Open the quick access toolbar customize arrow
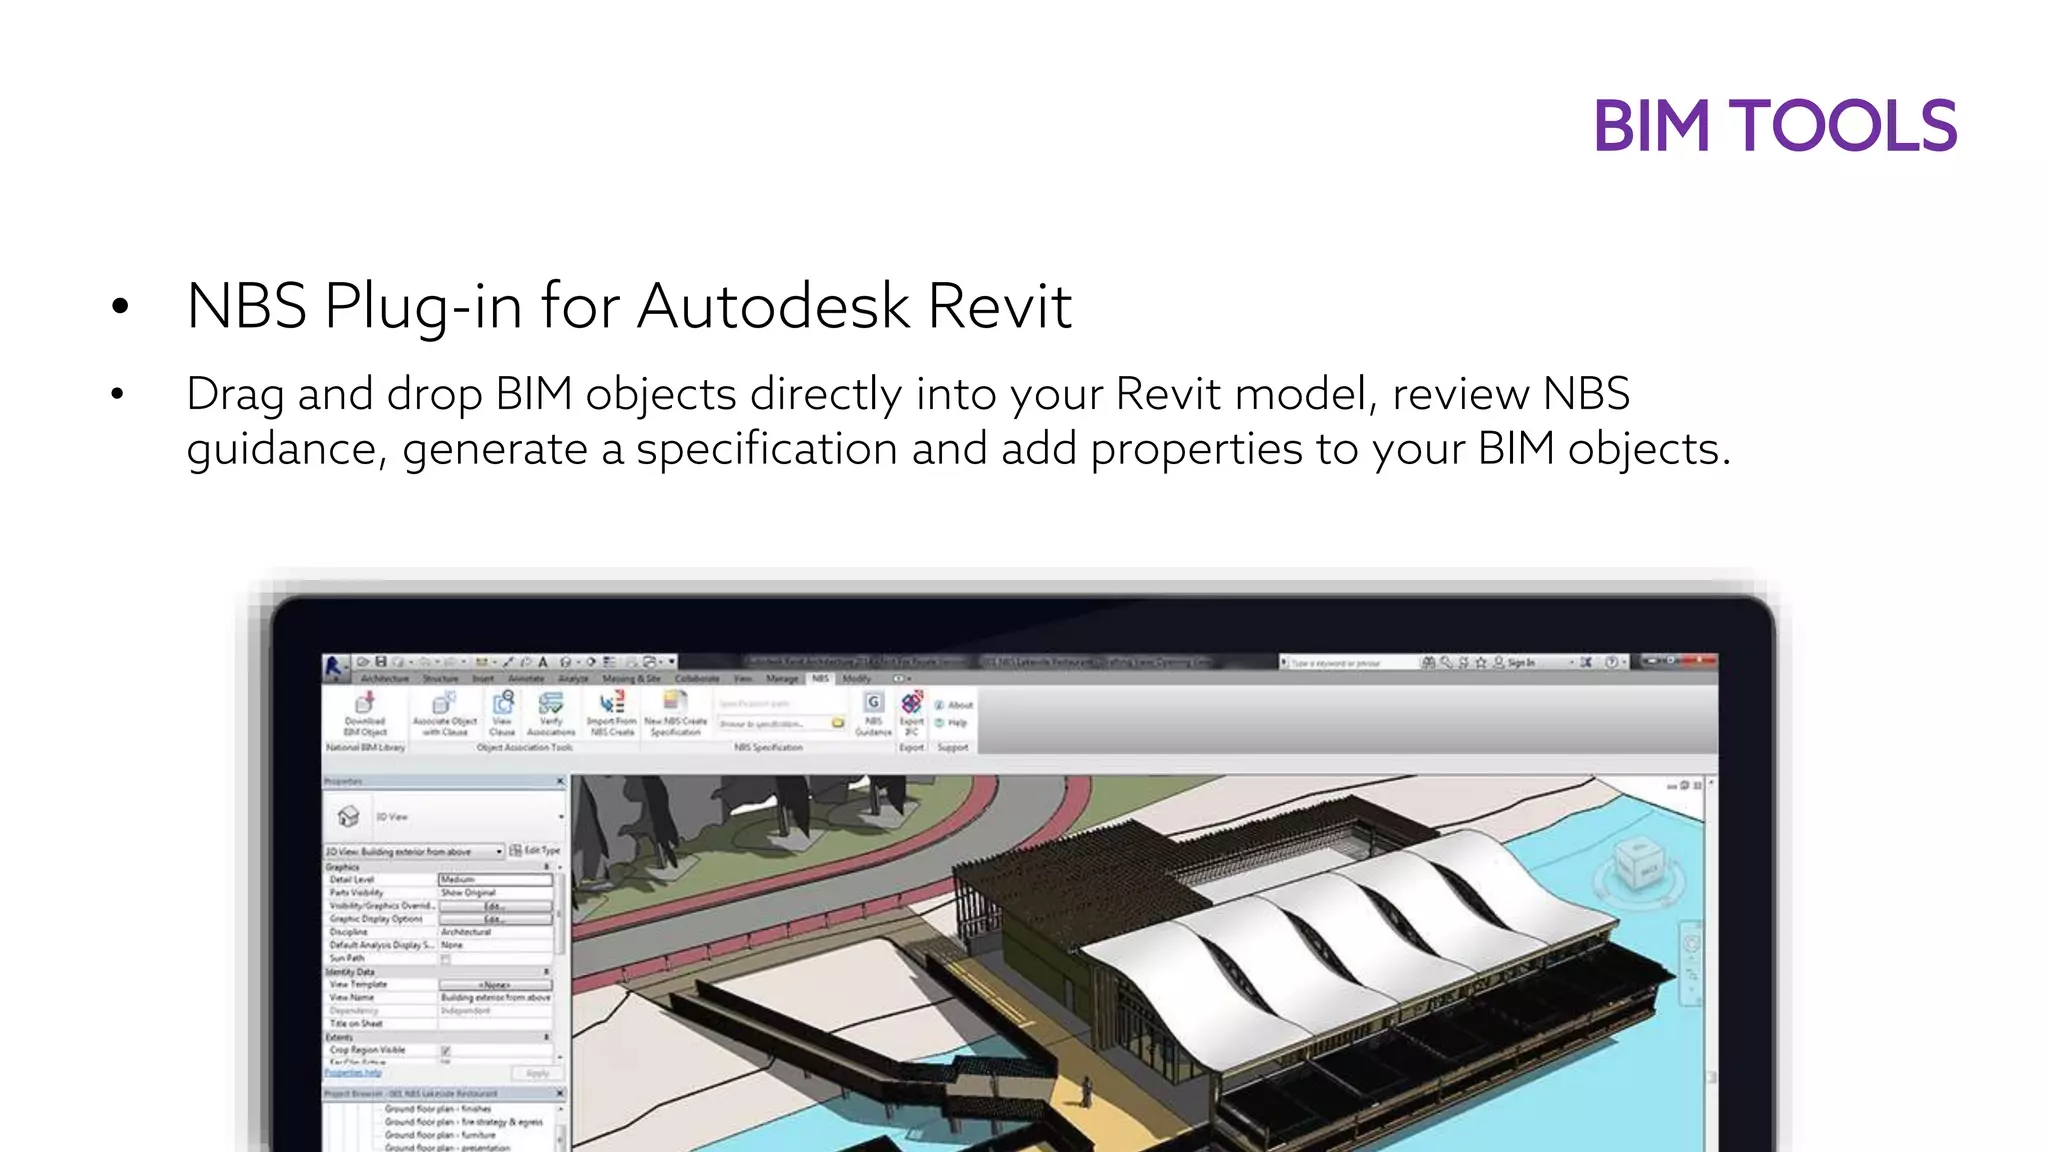The width and height of the screenshot is (2048, 1152). point(673,662)
